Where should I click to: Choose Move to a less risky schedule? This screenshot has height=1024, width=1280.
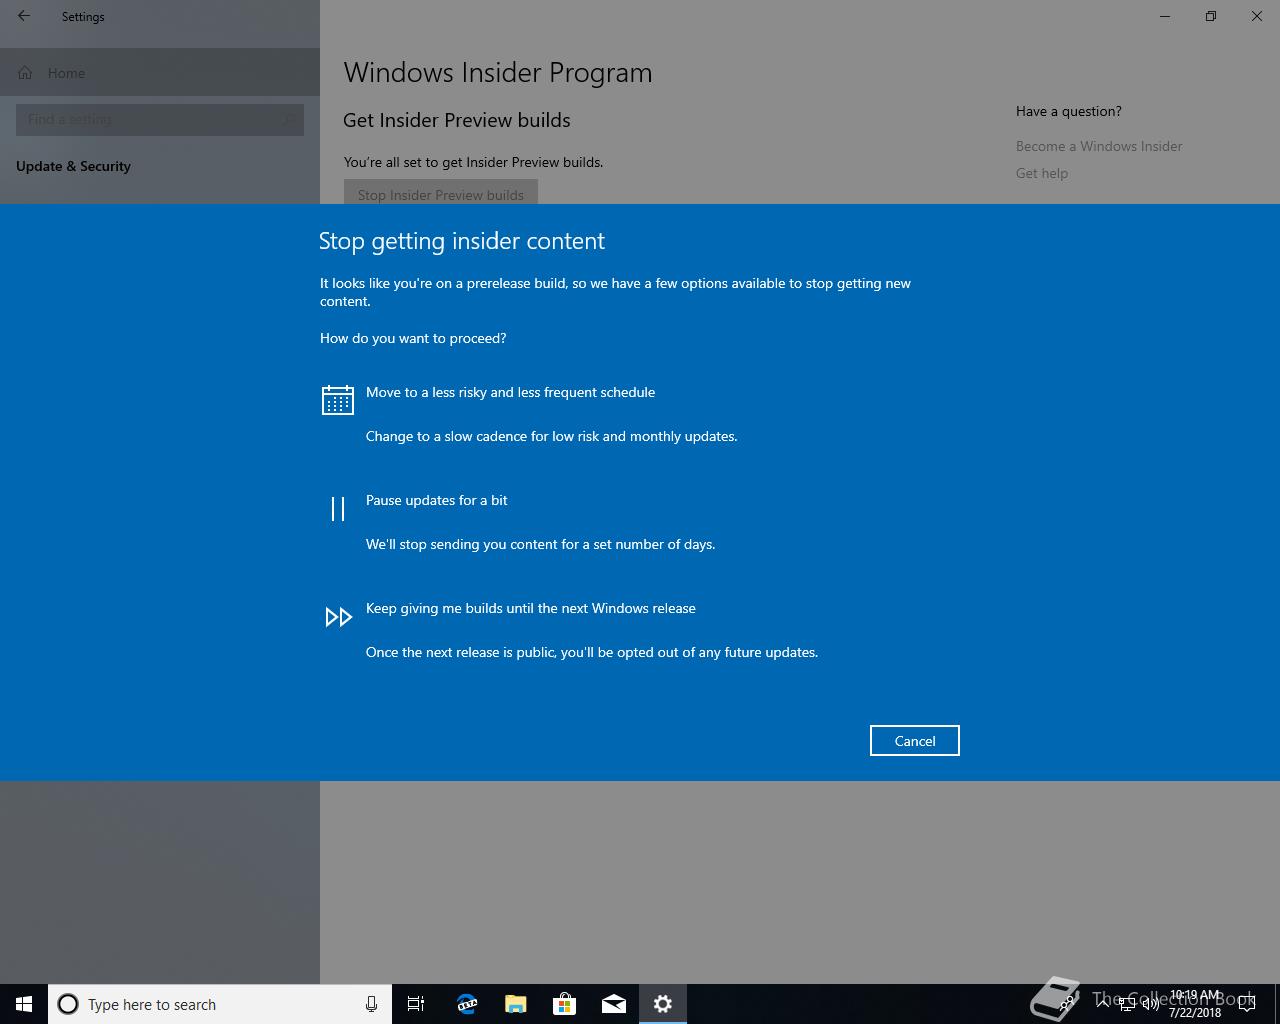[x=510, y=392]
